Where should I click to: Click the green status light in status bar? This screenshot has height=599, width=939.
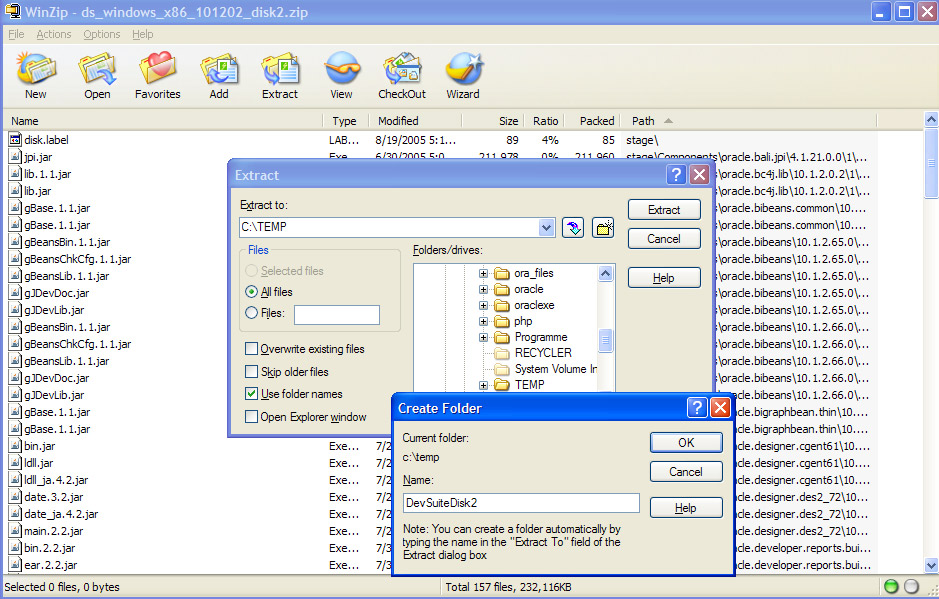891,586
